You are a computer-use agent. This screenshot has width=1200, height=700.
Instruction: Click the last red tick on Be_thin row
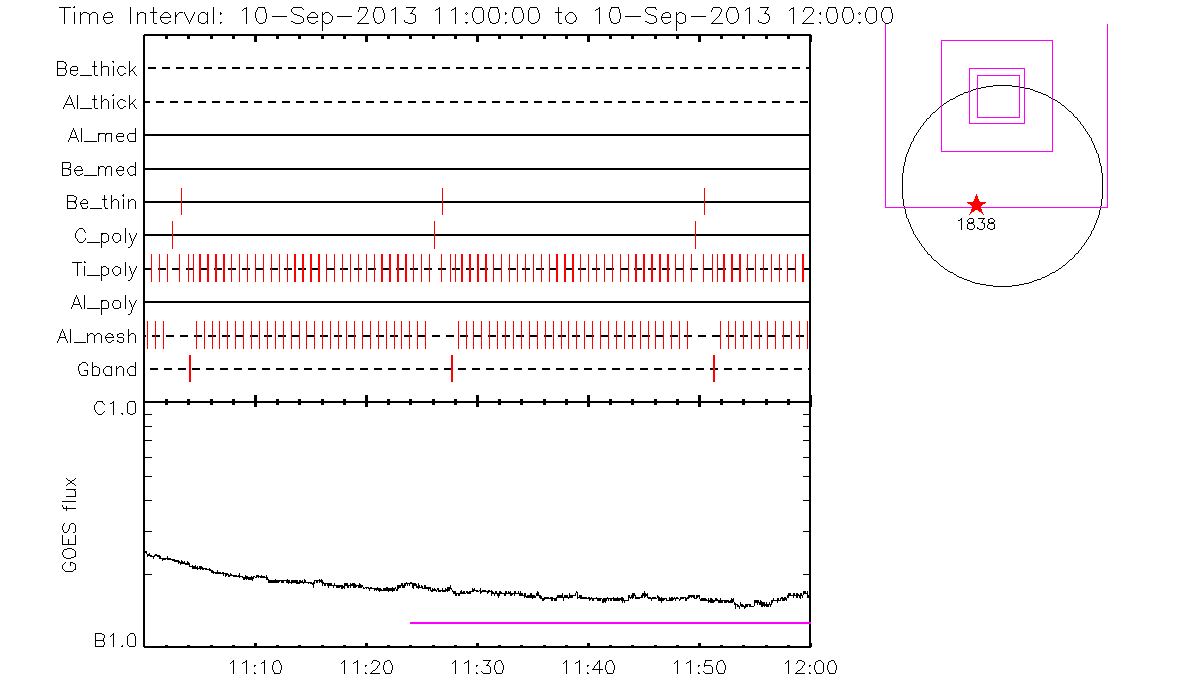[704, 201]
